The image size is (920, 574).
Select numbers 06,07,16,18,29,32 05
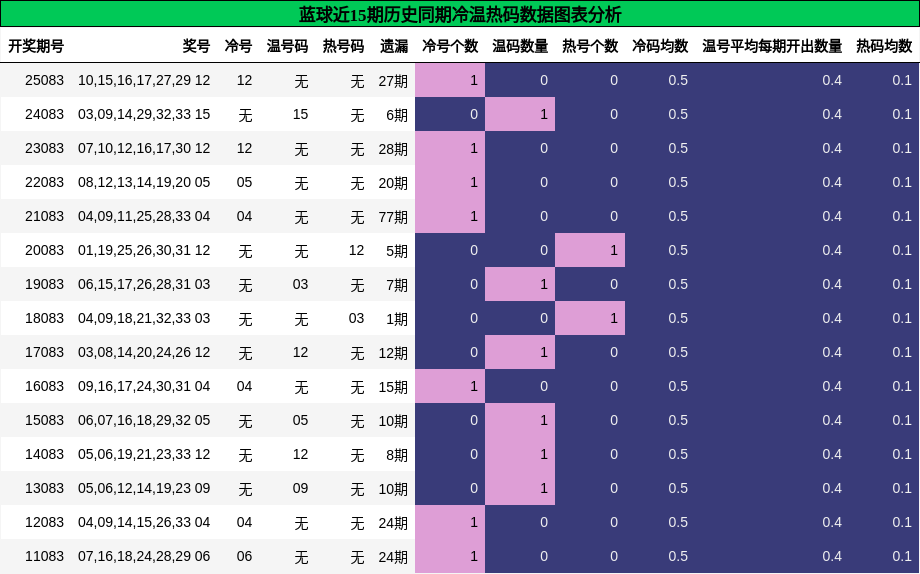(x=144, y=421)
